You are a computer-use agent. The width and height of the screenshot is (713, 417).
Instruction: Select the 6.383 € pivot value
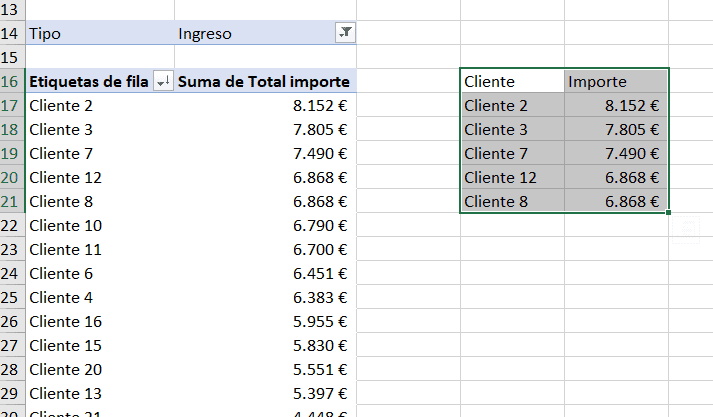pos(266,297)
